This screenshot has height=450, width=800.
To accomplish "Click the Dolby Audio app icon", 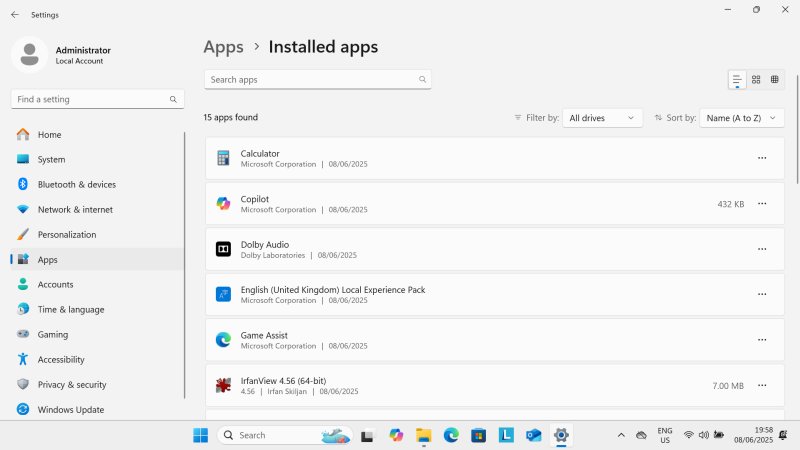I will 223,249.
